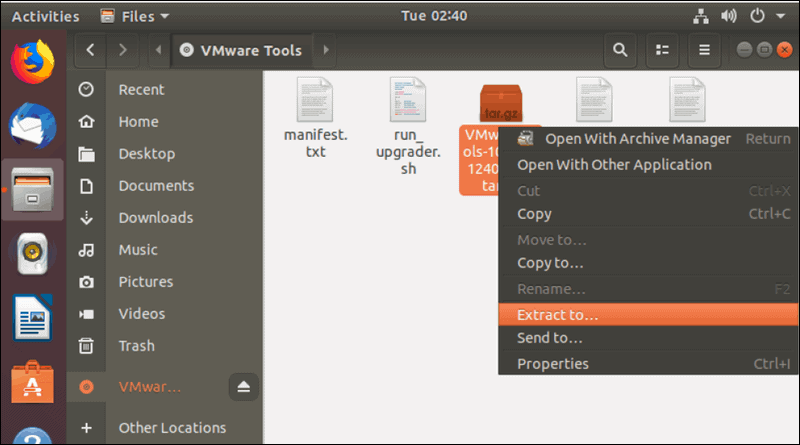Click the volume icon in the top bar
Viewport: 800px width, 445px height.
pos(729,16)
